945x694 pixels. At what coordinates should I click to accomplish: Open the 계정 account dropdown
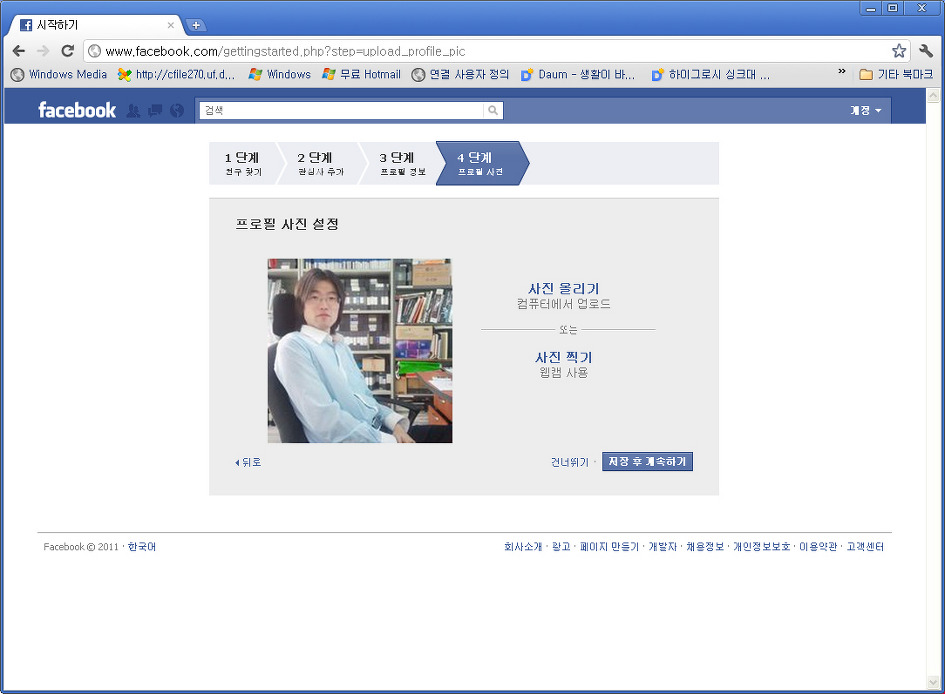point(865,110)
